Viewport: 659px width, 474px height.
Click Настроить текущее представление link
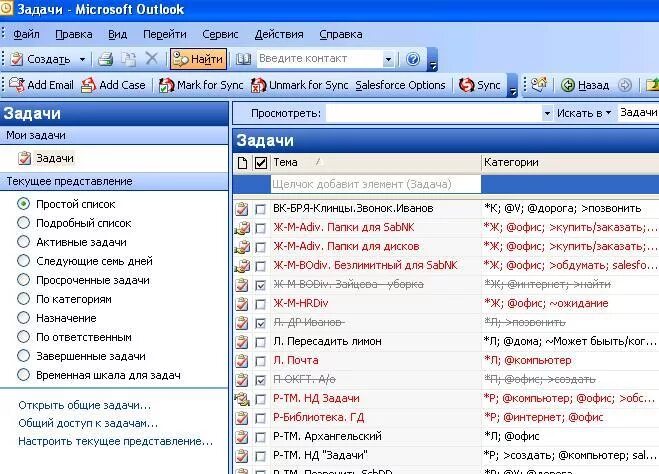click(x=116, y=442)
